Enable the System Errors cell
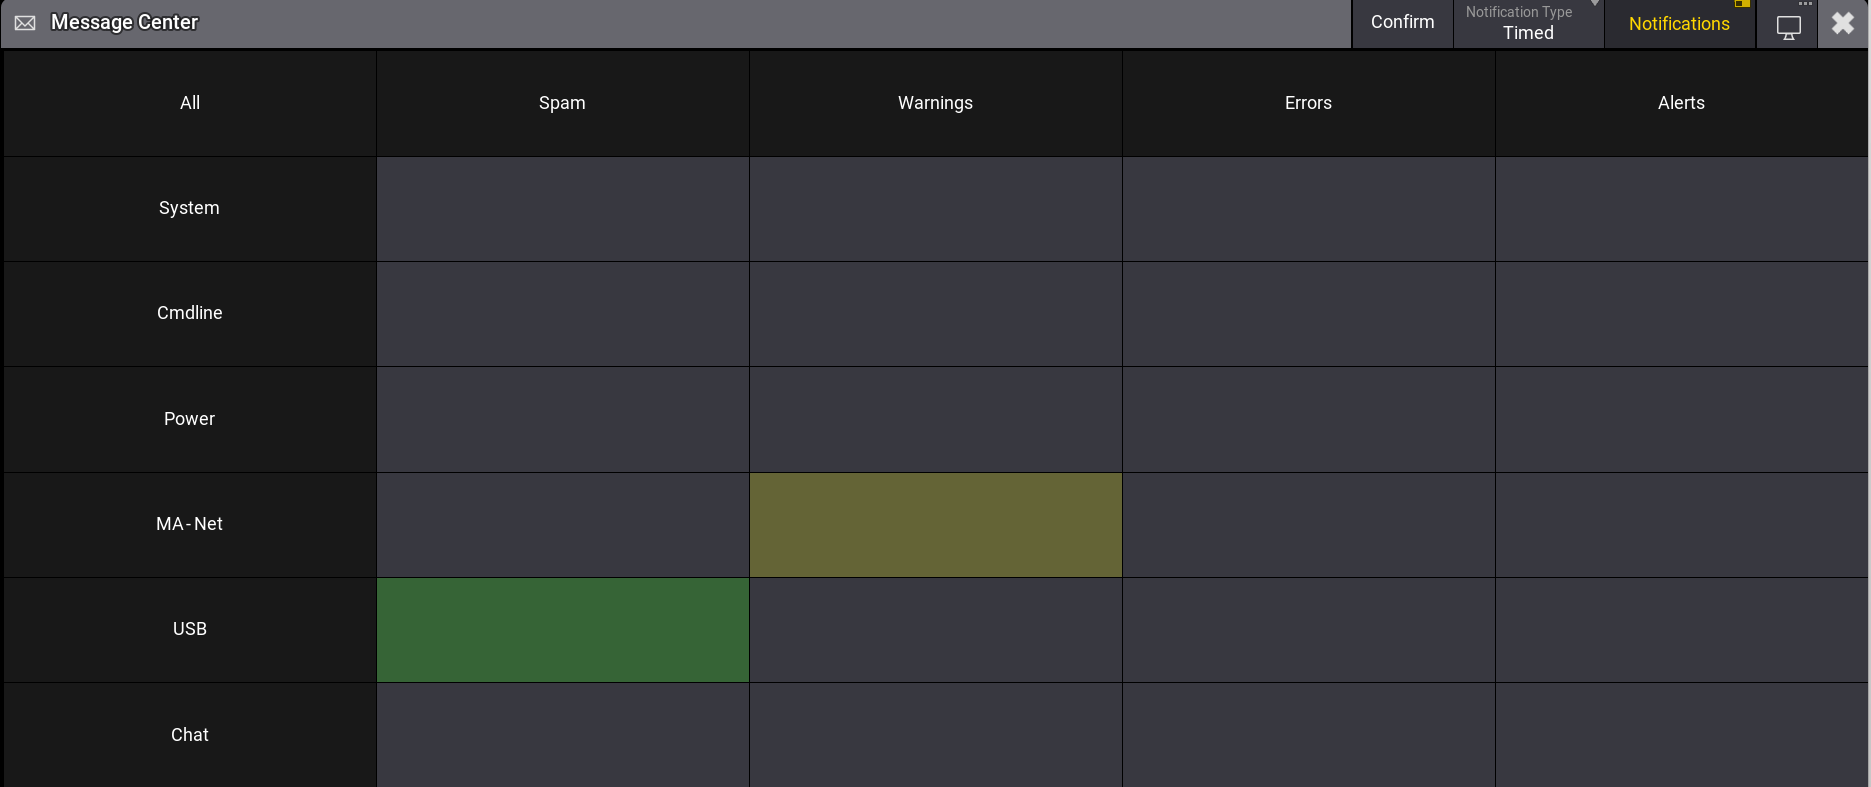This screenshot has width=1871, height=787. pyautogui.click(x=1308, y=209)
